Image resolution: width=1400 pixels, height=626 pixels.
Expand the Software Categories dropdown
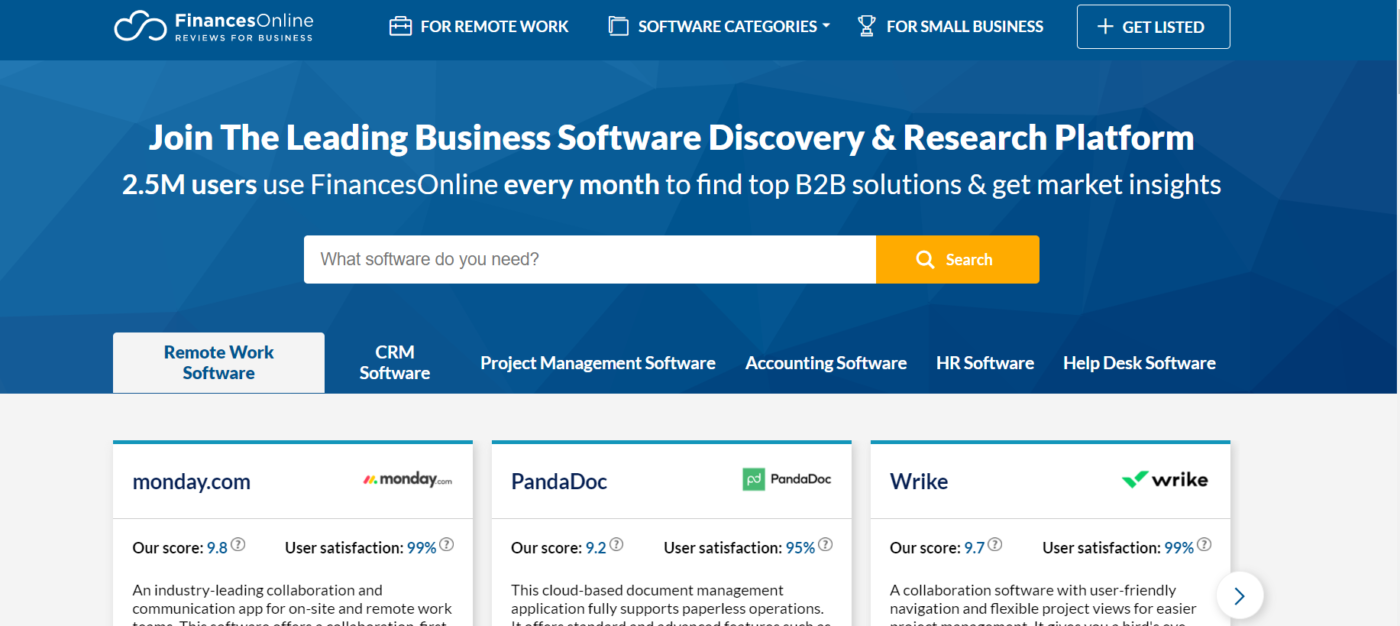[720, 26]
